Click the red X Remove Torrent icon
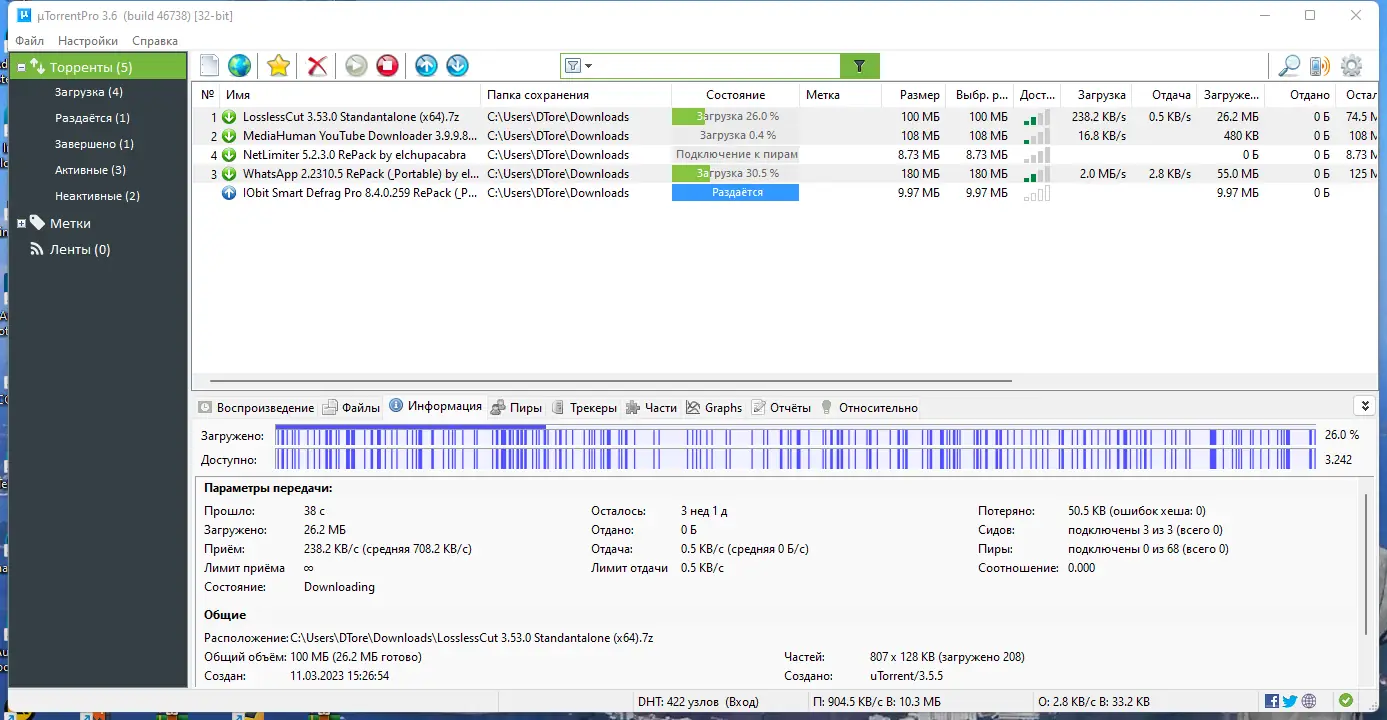The width and height of the screenshot is (1387, 720). [317, 66]
